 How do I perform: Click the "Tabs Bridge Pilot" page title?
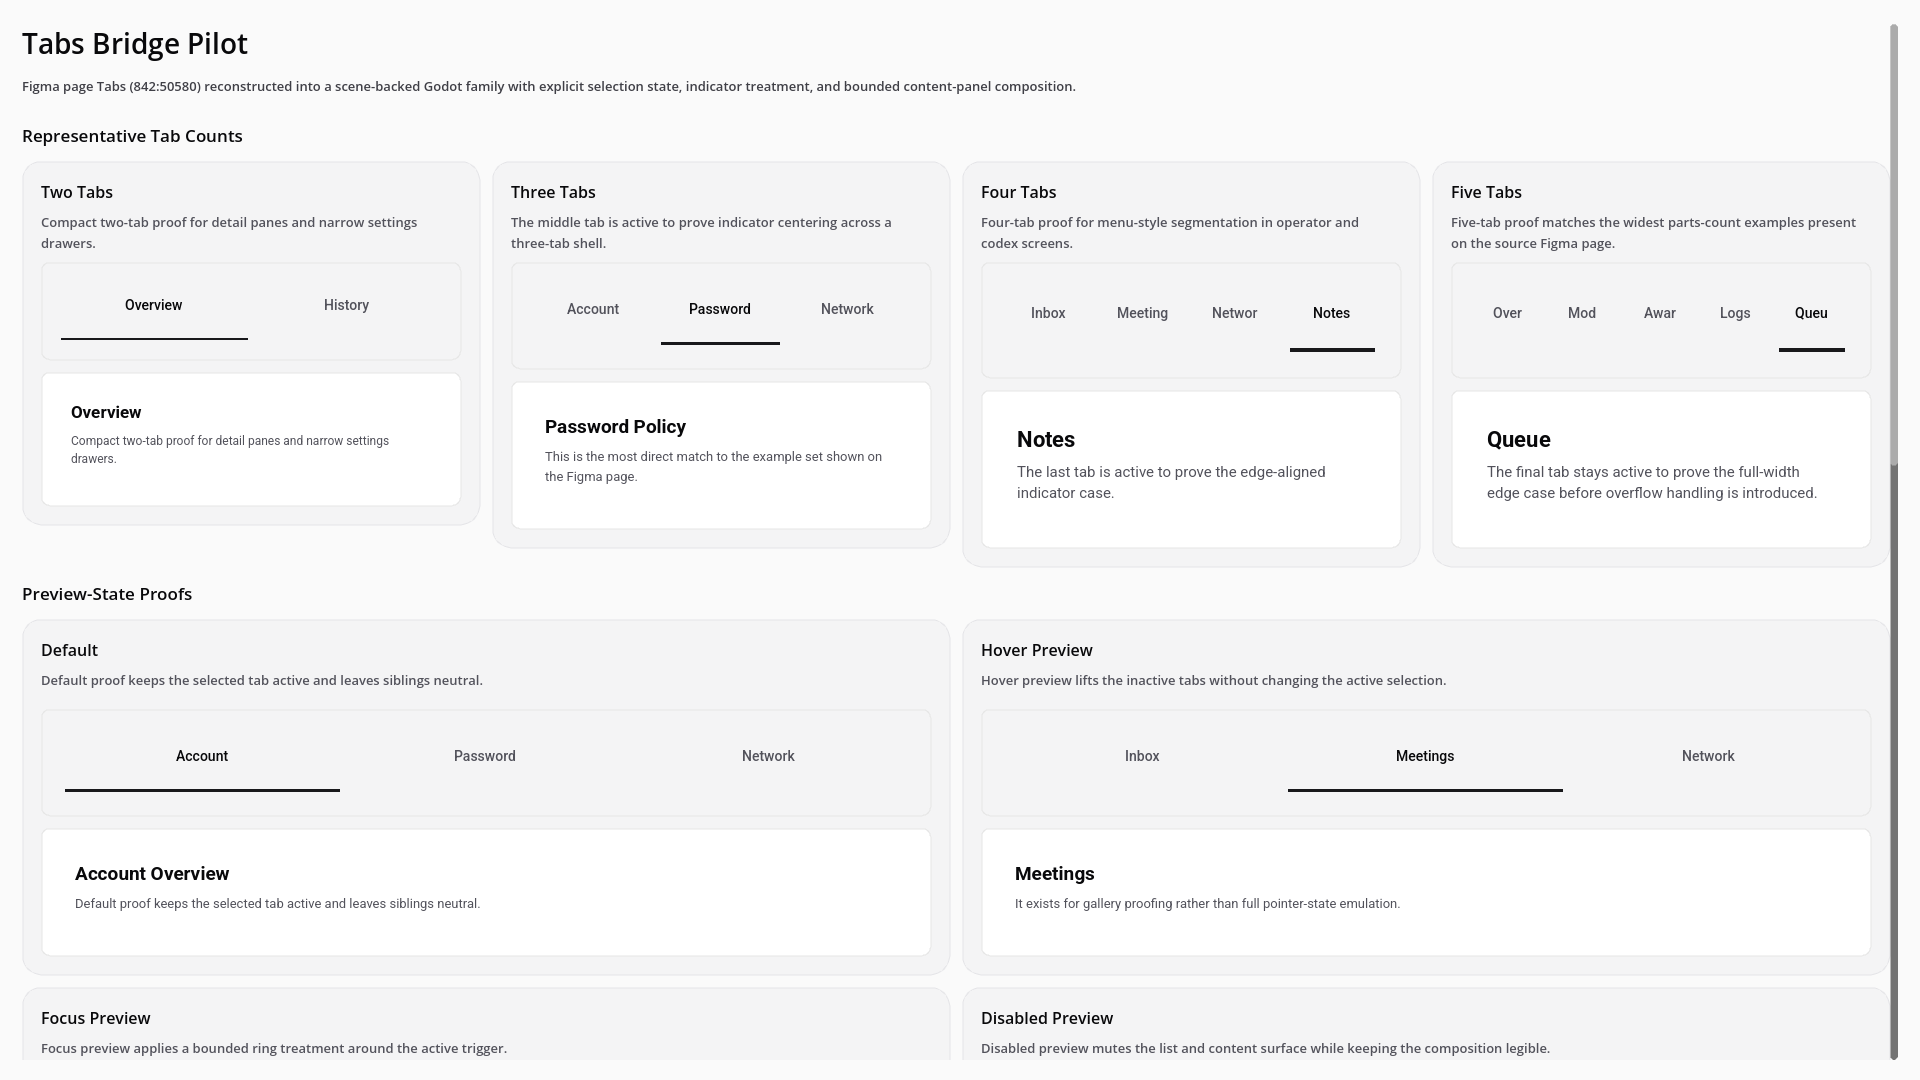pos(135,44)
